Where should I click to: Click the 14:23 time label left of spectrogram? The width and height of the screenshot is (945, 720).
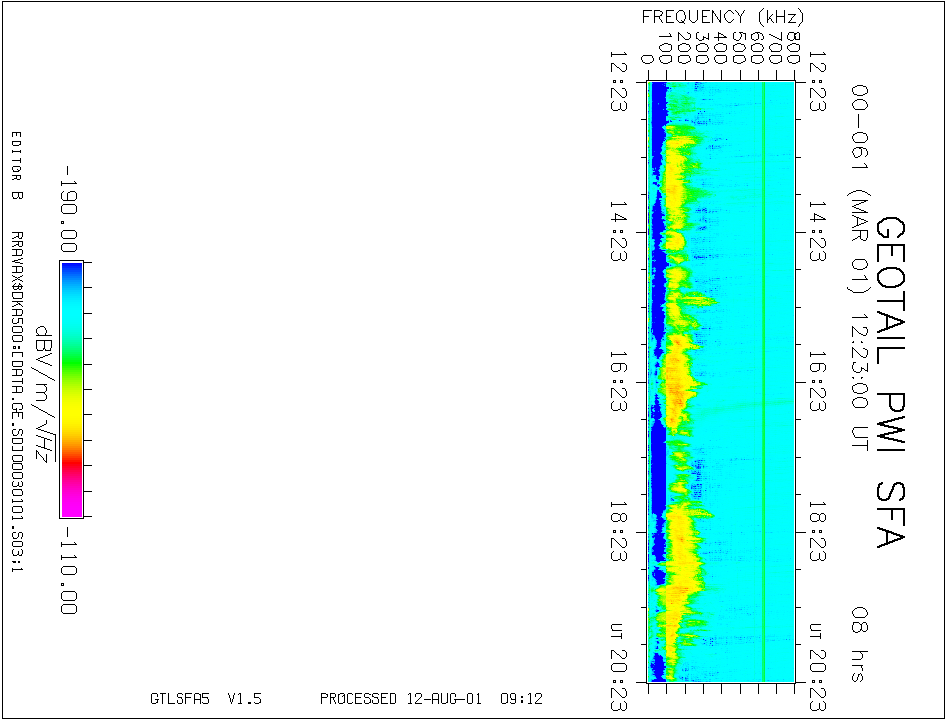[x=619, y=231]
